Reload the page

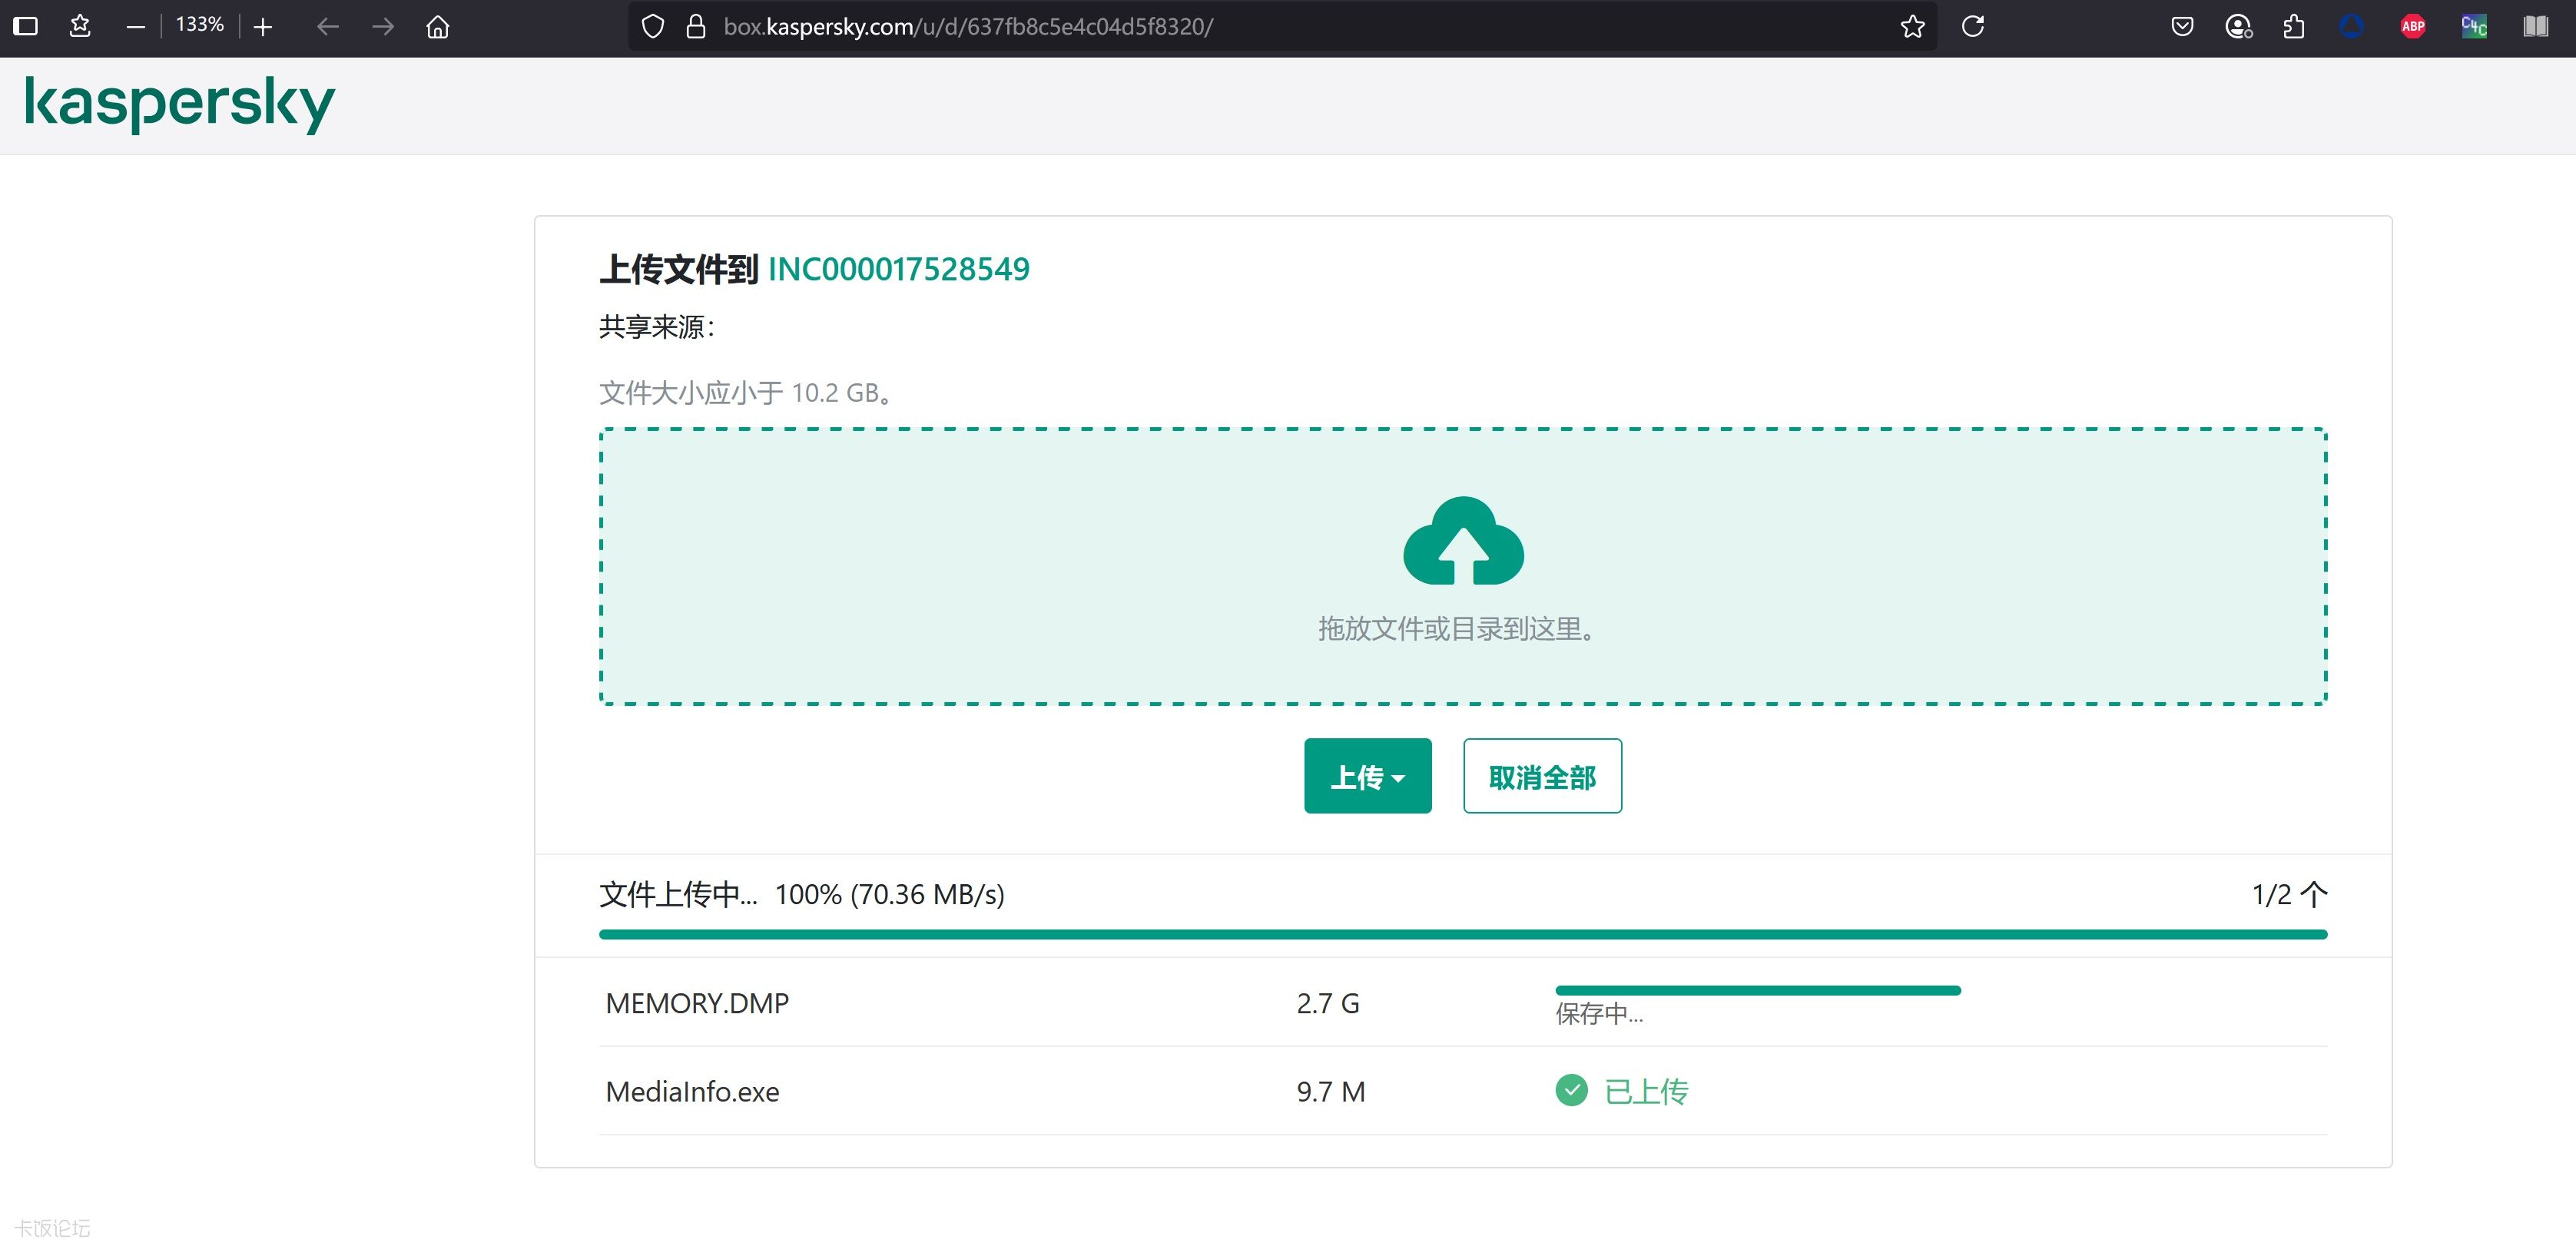[1973, 26]
